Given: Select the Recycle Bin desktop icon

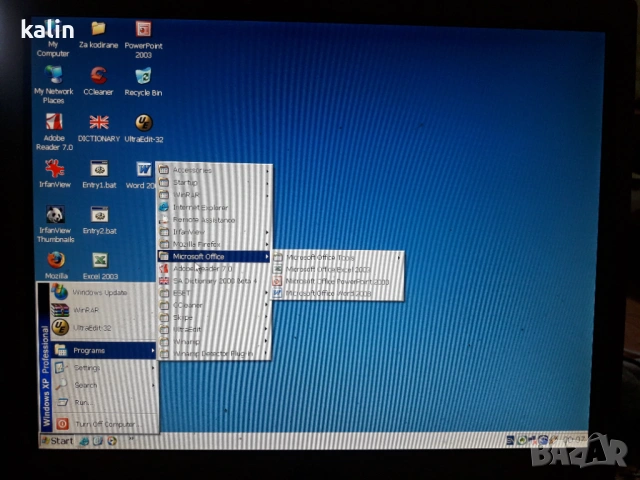Looking at the screenshot, I should [x=143, y=82].
